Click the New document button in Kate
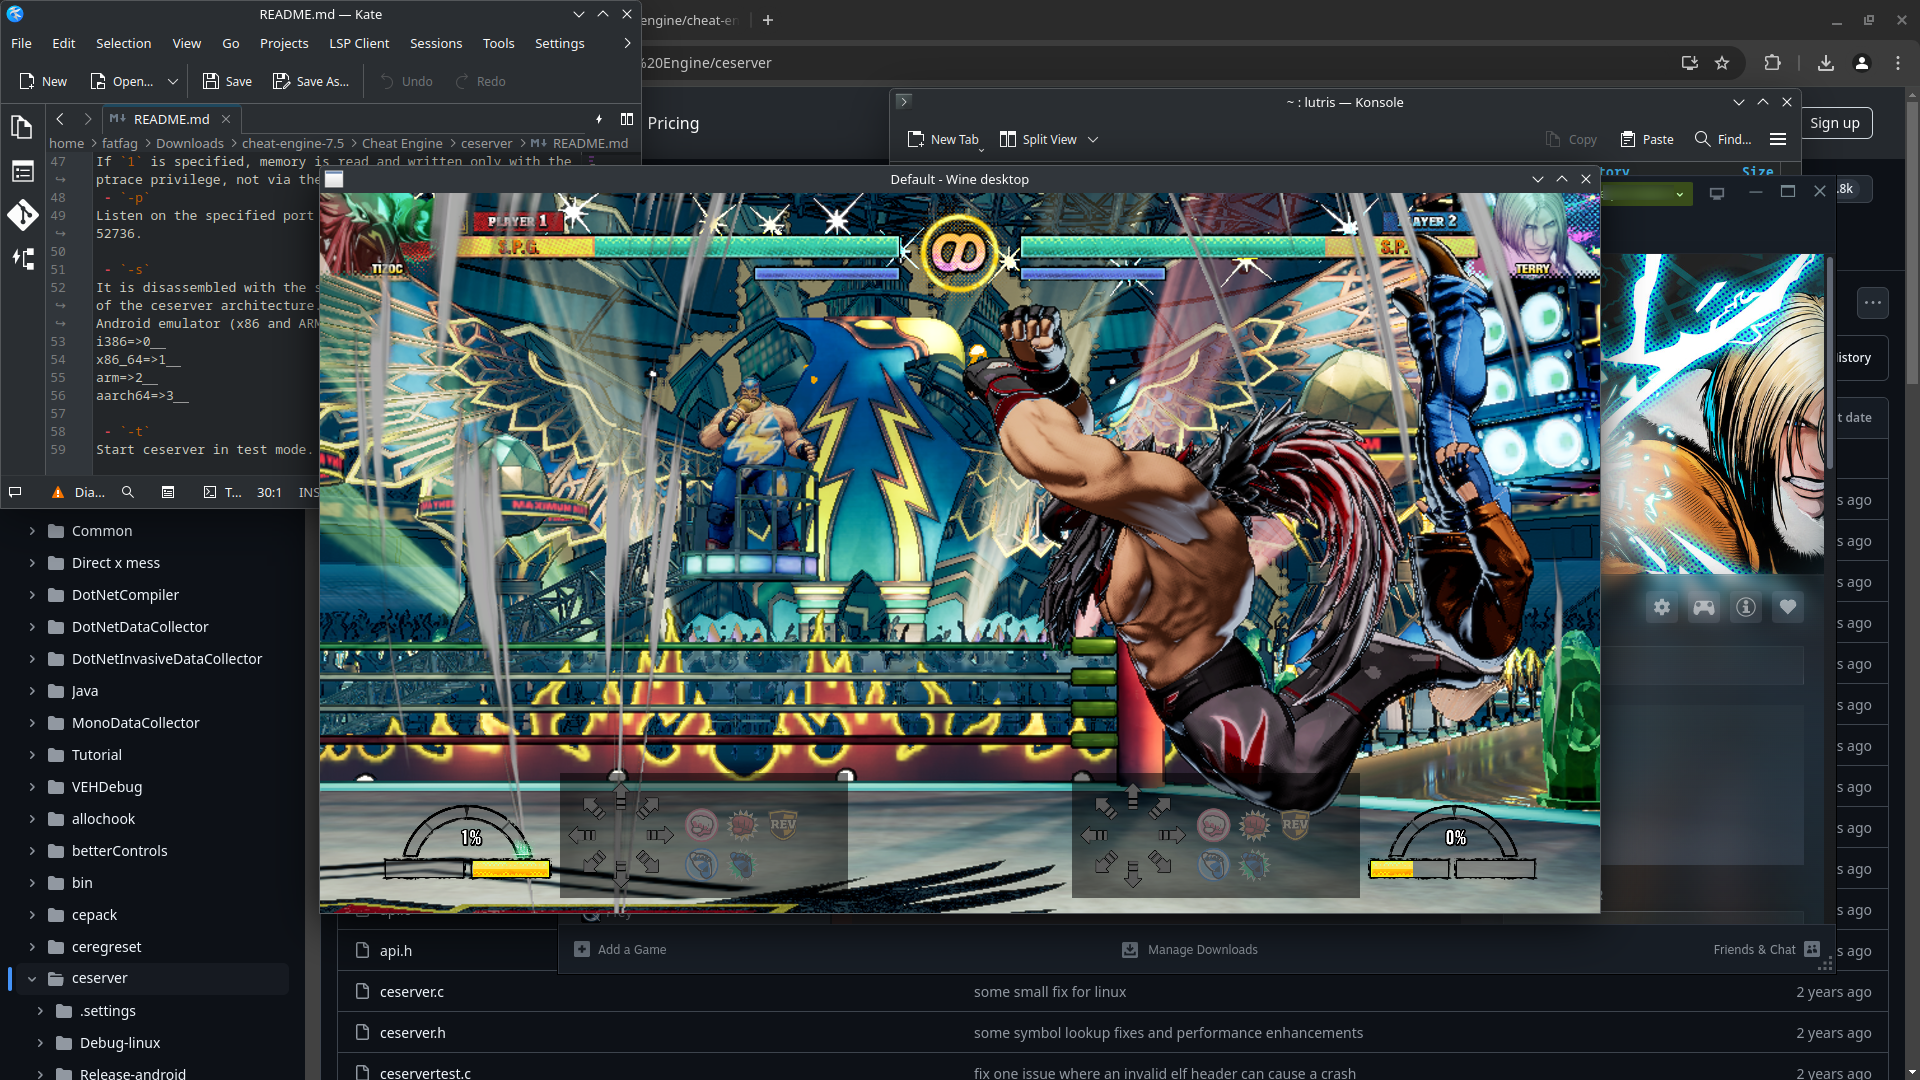The image size is (1920, 1080). click(x=43, y=81)
